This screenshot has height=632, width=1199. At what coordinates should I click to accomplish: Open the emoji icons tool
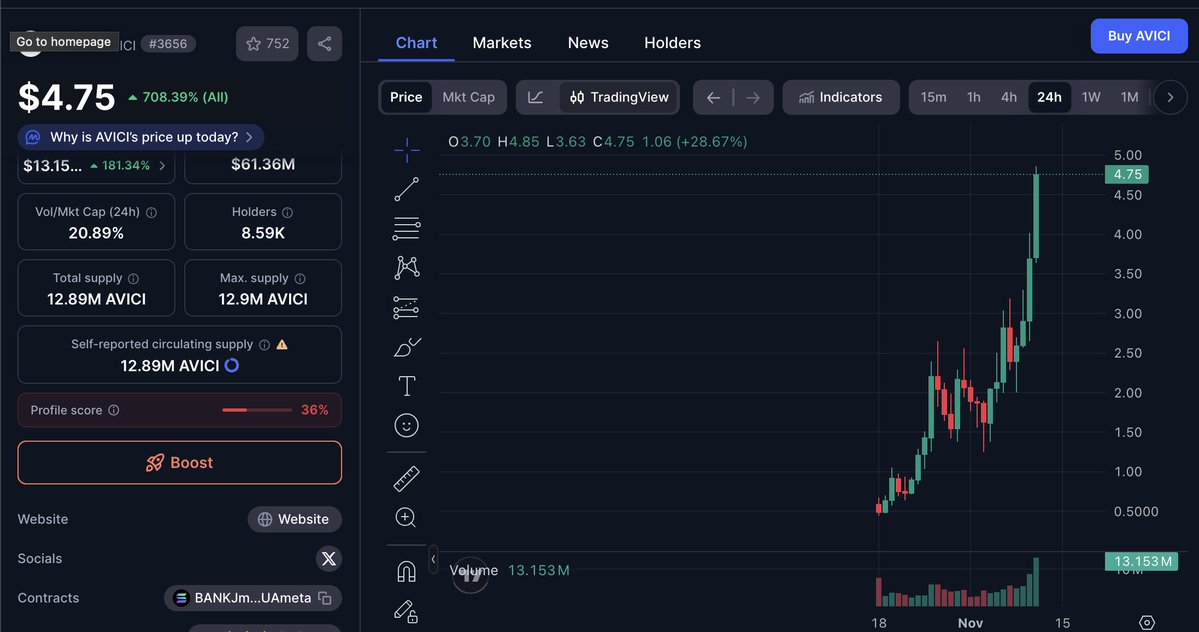click(406, 425)
